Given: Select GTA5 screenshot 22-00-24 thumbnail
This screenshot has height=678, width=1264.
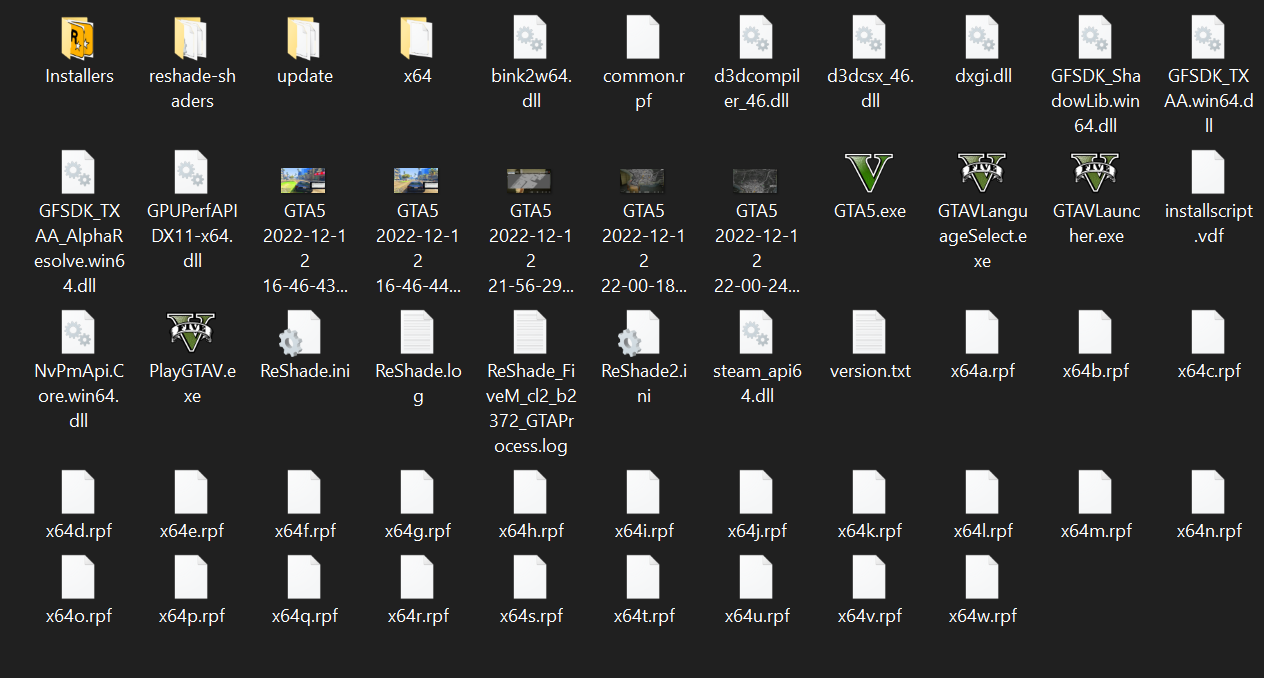Looking at the screenshot, I should pyautogui.click(x=756, y=180).
